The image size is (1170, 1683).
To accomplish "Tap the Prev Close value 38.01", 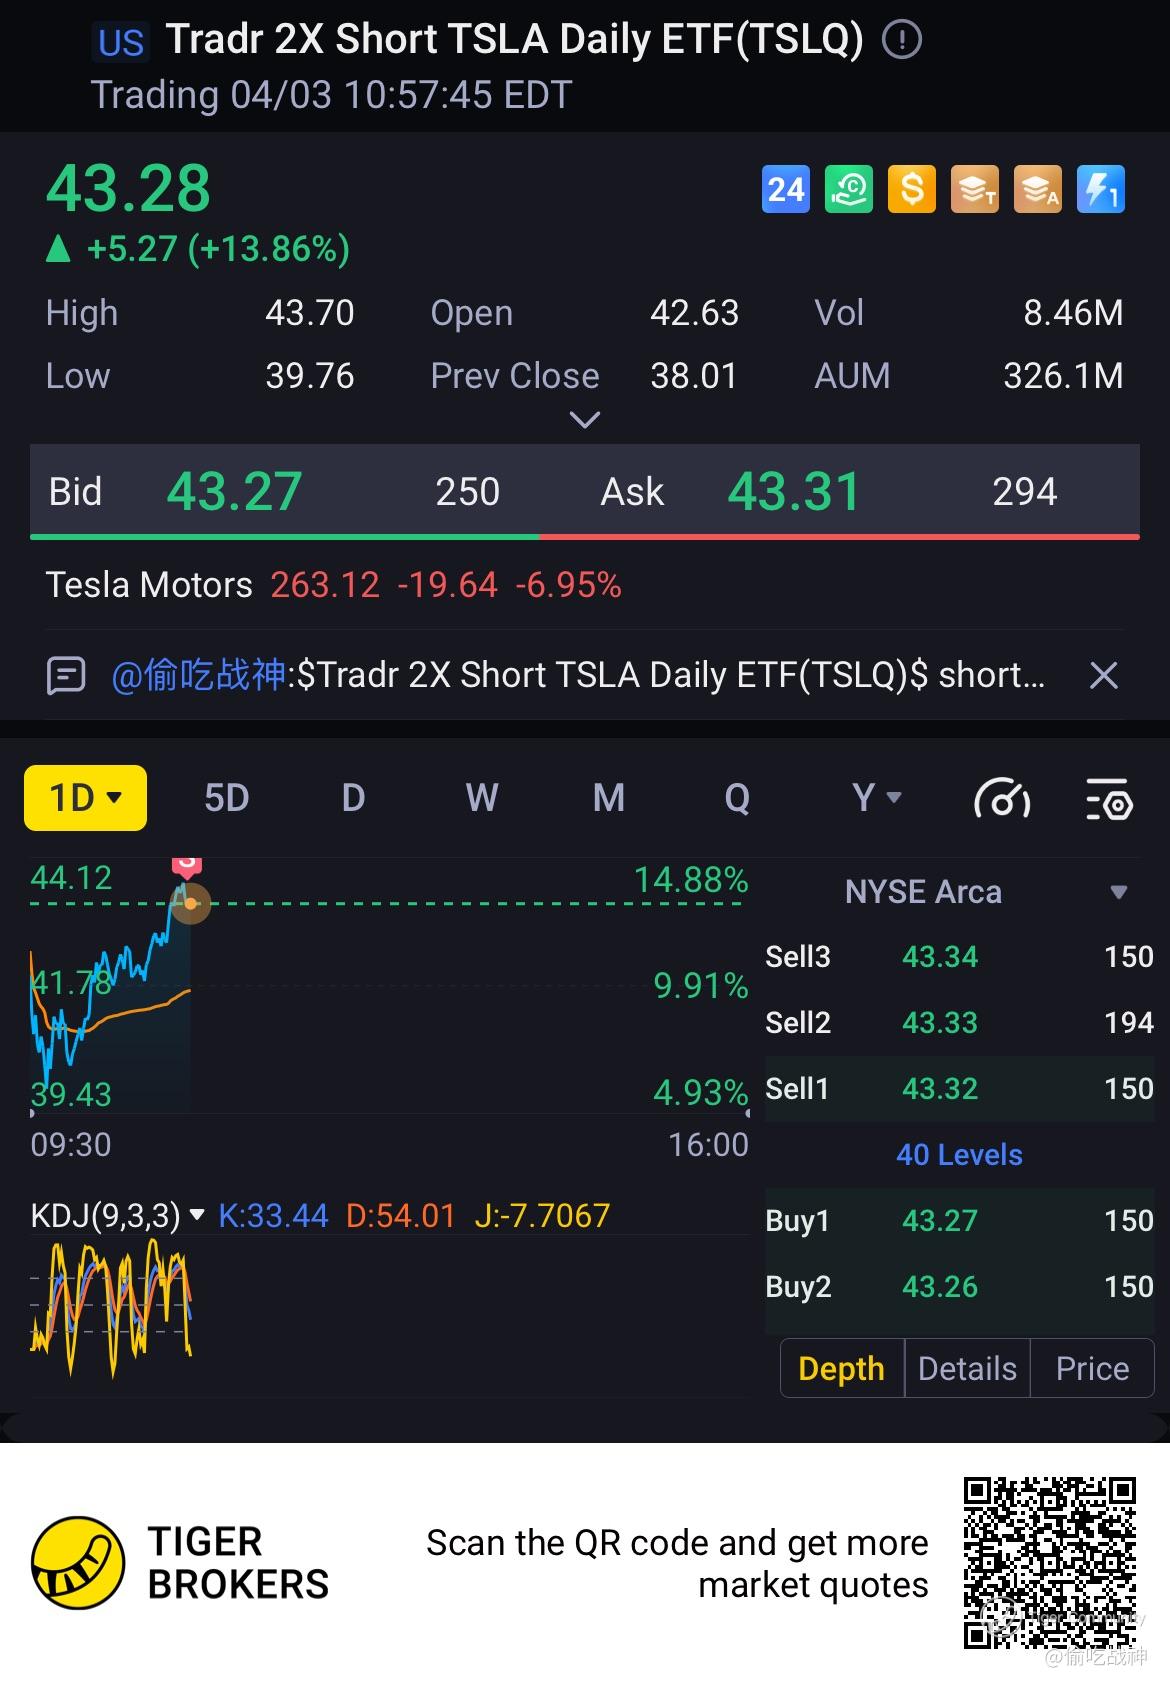I will pos(694,376).
